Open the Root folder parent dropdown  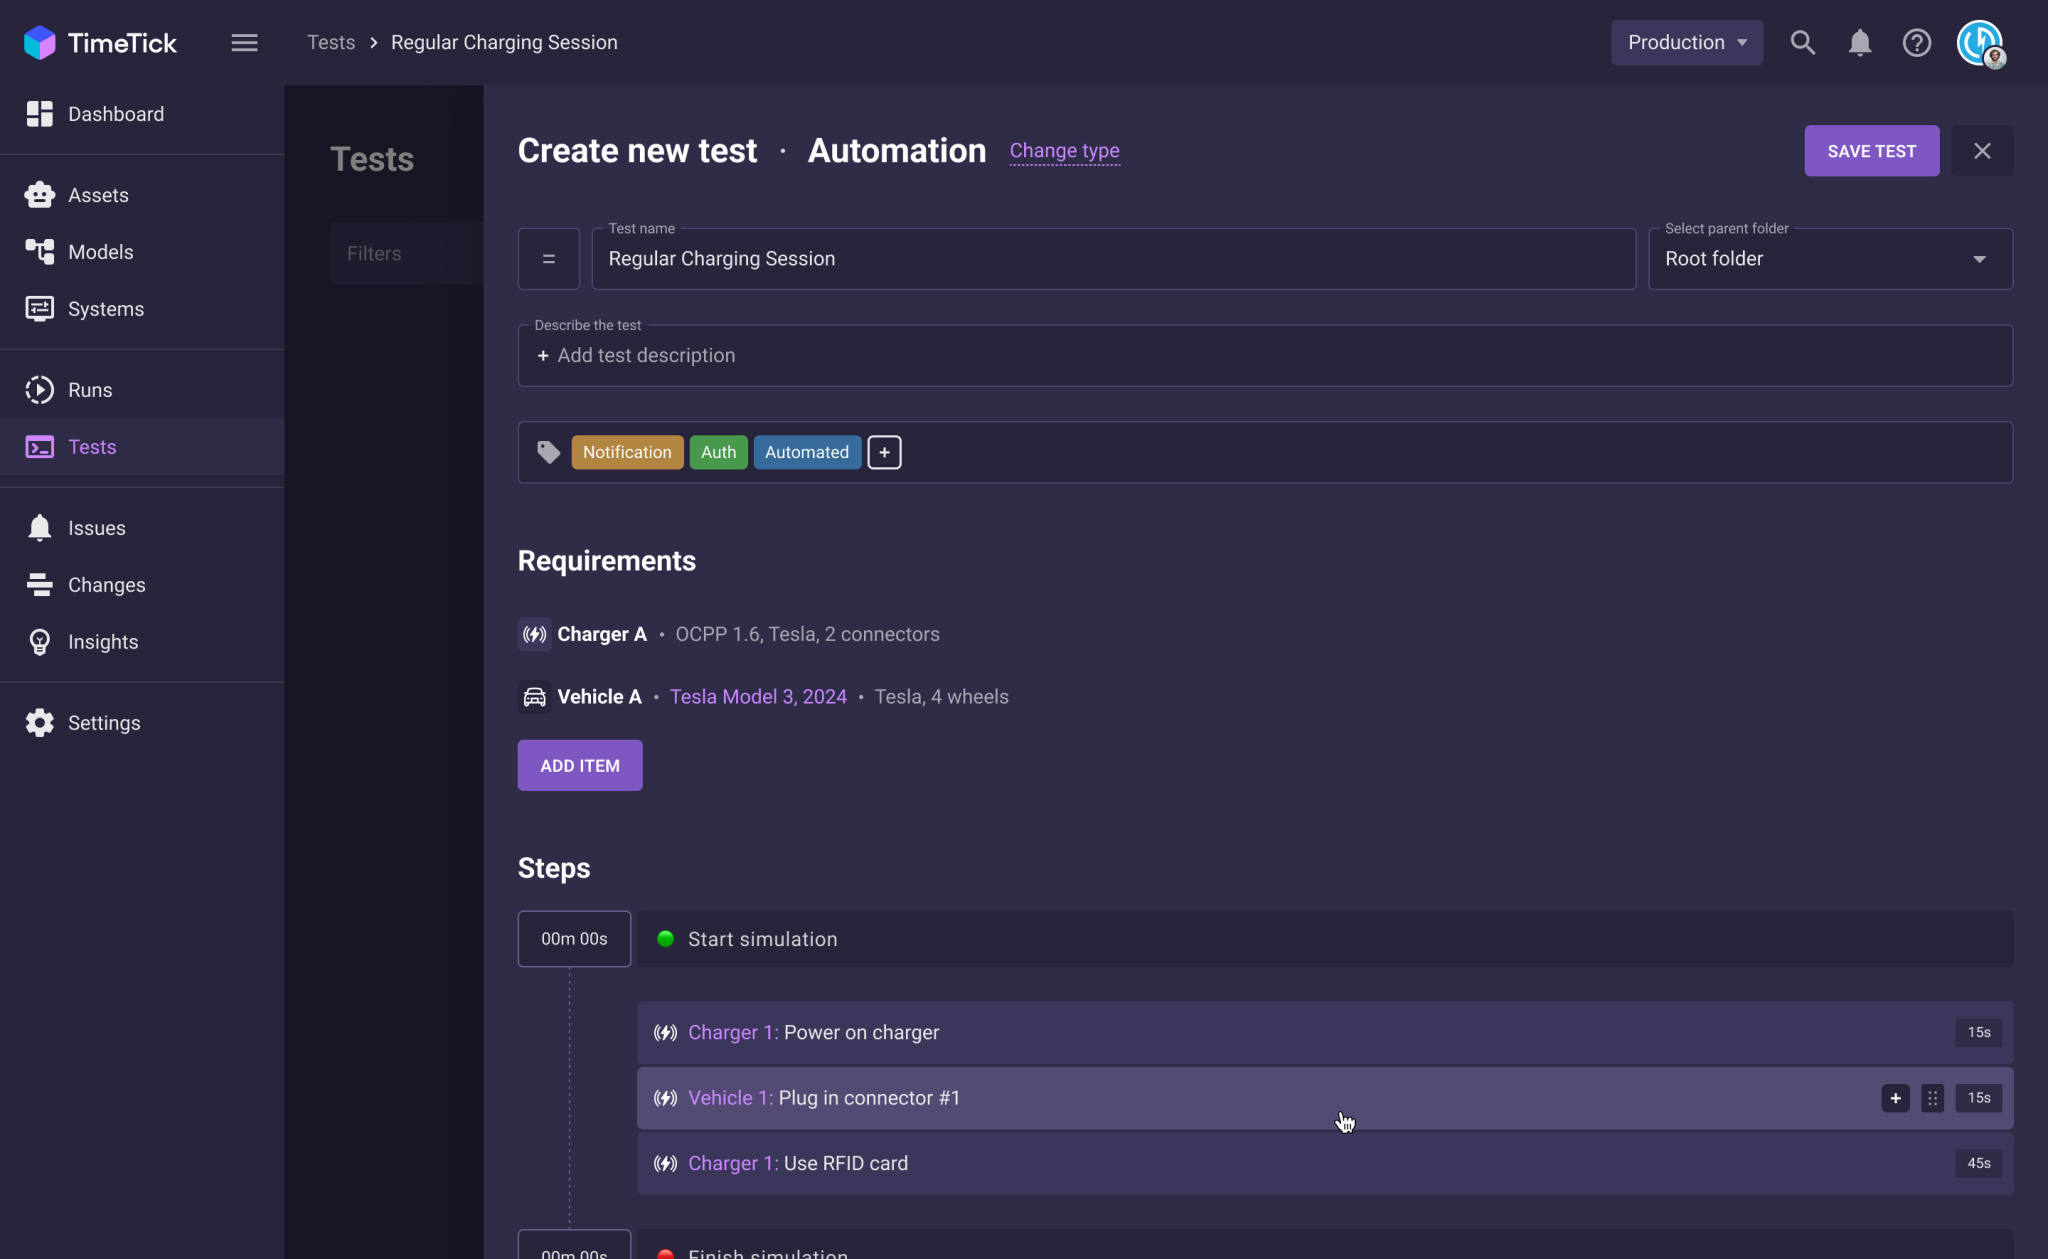[1829, 259]
